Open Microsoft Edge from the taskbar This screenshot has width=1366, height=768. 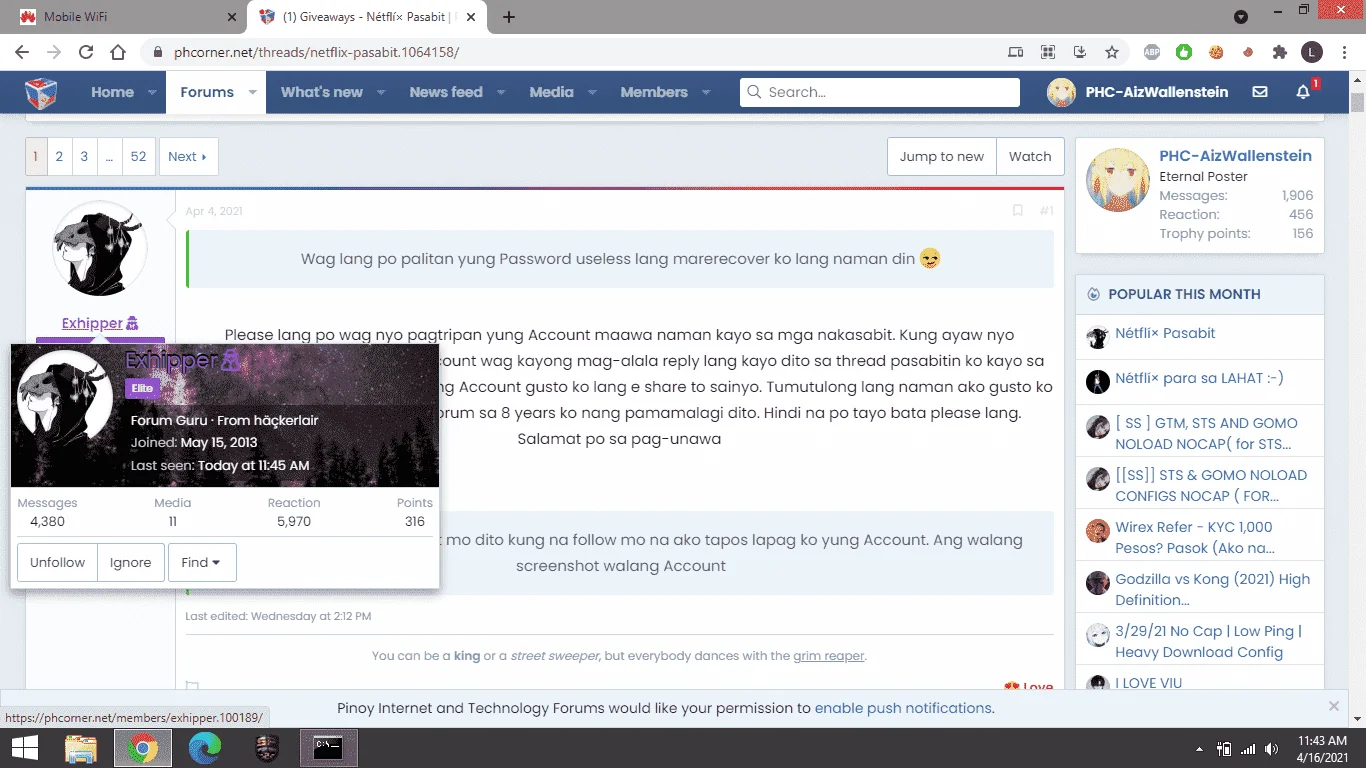coord(205,748)
